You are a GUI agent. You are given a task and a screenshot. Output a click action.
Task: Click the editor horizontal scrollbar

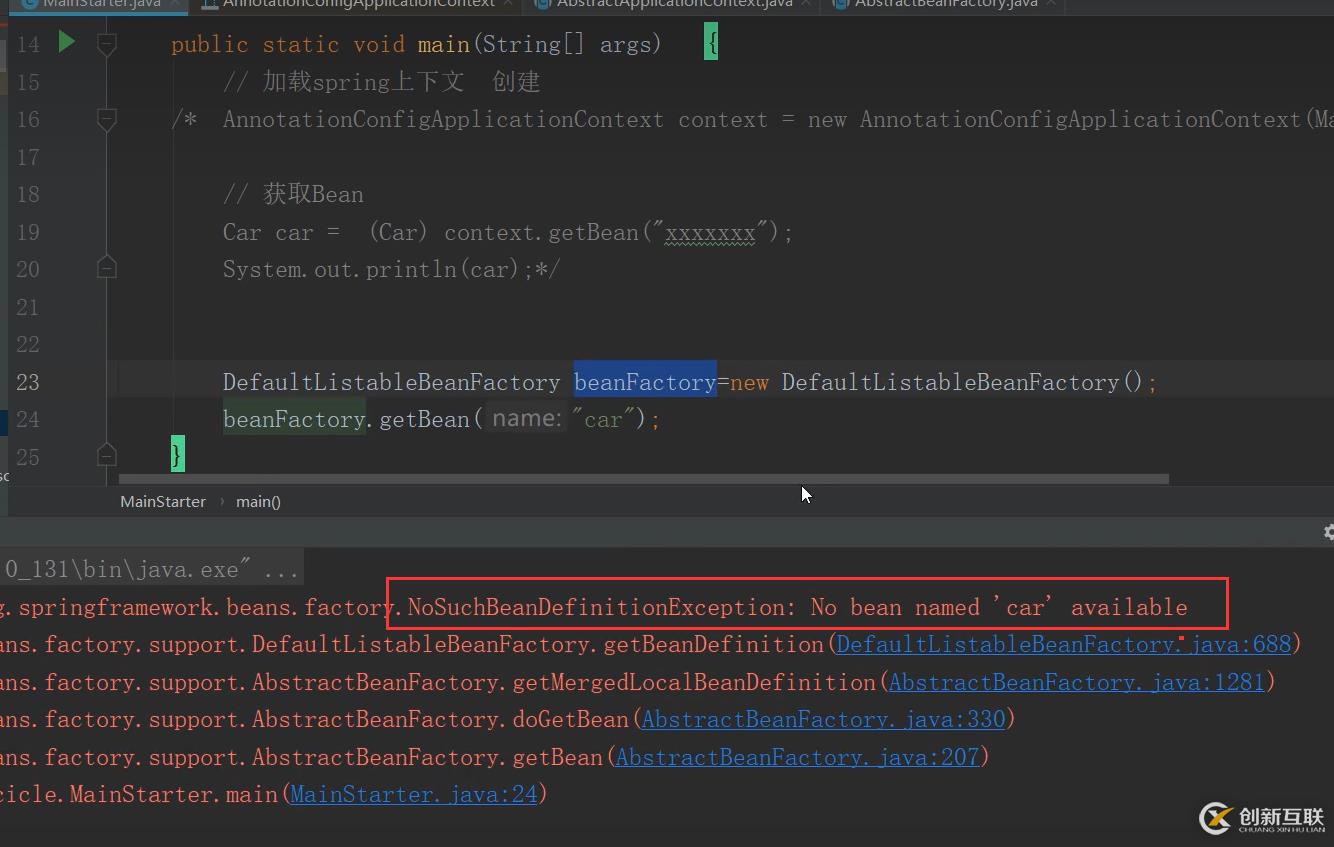coord(640,479)
